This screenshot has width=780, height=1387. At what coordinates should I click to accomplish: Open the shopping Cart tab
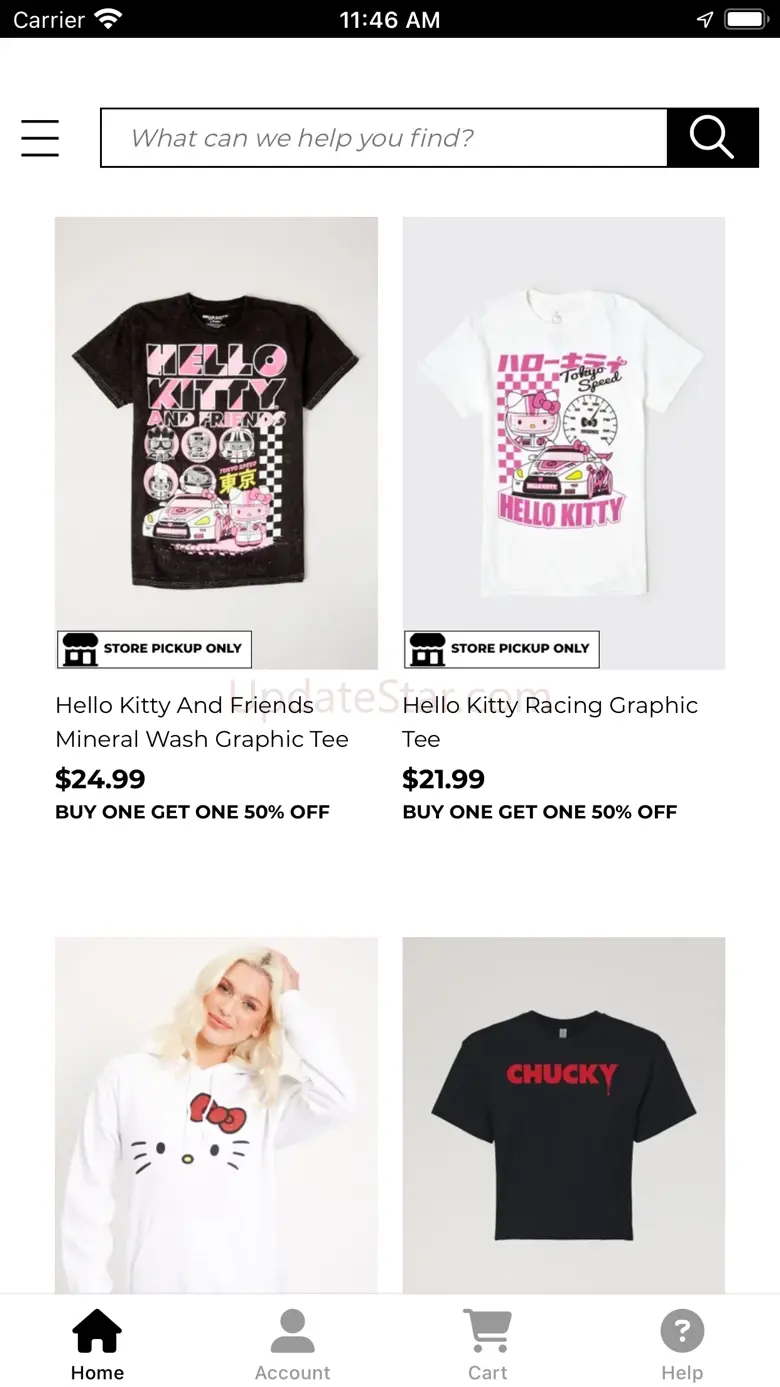(487, 1345)
